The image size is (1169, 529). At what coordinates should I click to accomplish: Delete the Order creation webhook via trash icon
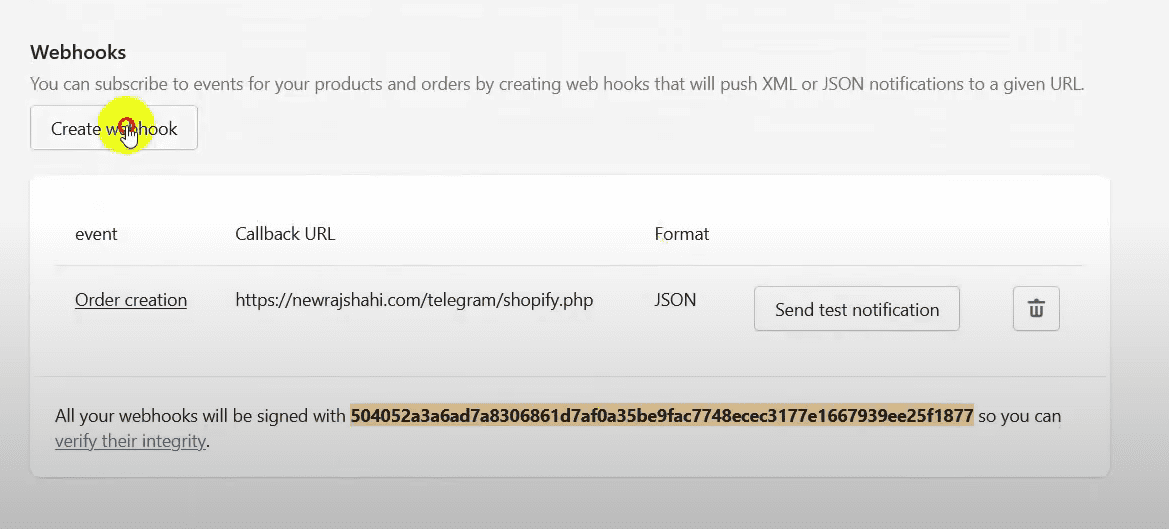(1036, 309)
